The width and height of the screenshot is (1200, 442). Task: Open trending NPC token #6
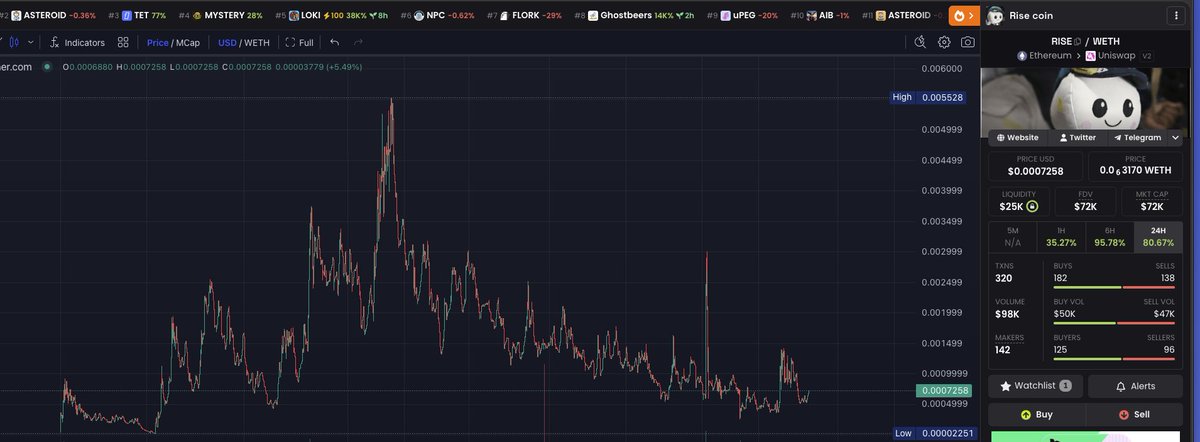point(437,16)
